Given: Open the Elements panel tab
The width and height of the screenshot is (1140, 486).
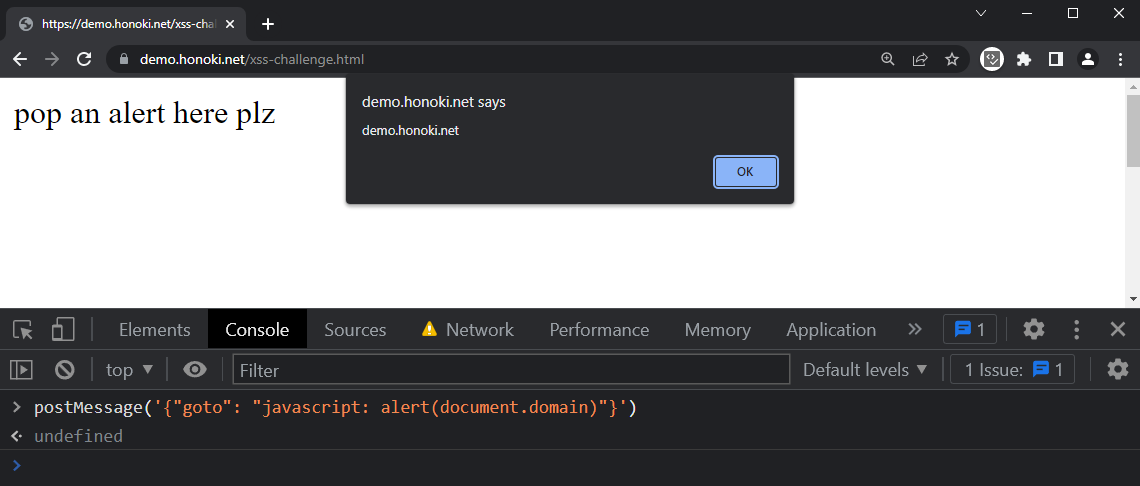Looking at the screenshot, I should [154, 330].
